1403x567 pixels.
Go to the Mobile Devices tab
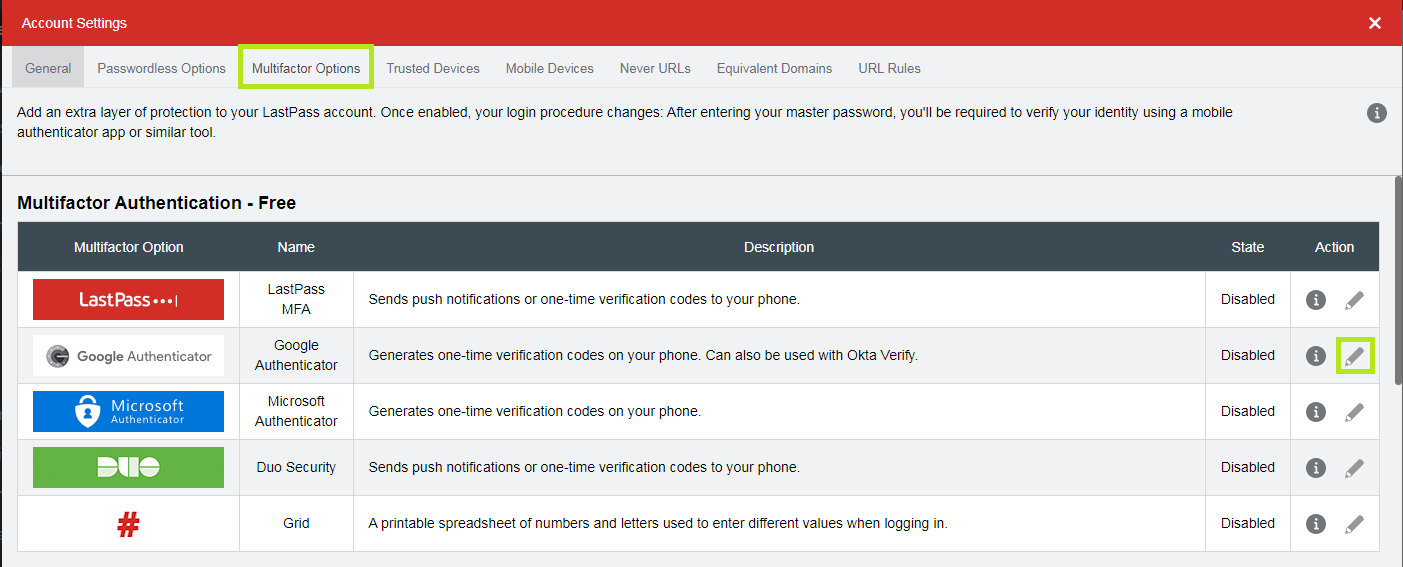pos(549,68)
